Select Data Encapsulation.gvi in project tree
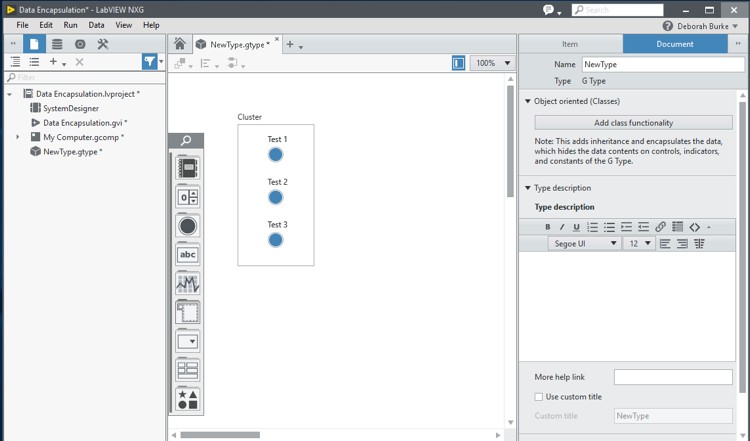This screenshot has height=441, width=750. 84,123
